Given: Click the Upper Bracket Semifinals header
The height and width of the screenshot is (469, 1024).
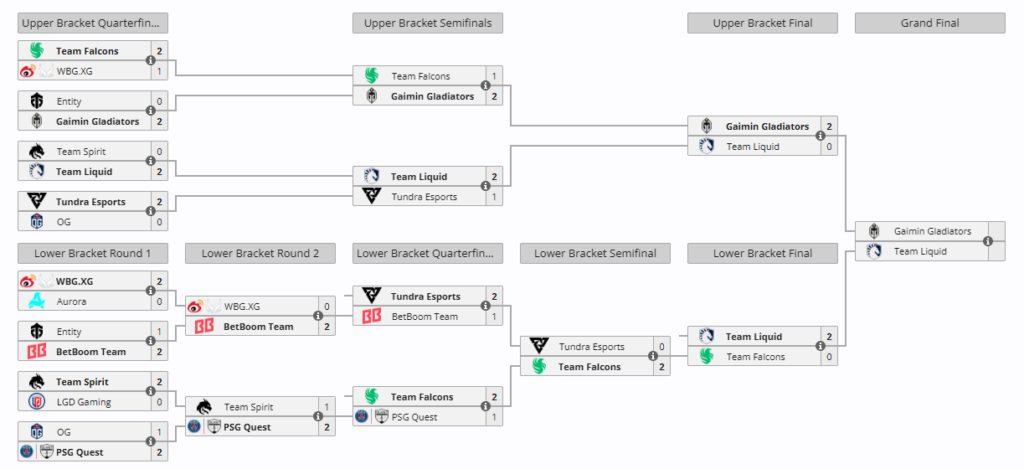Looking at the screenshot, I should (x=427, y=23).
